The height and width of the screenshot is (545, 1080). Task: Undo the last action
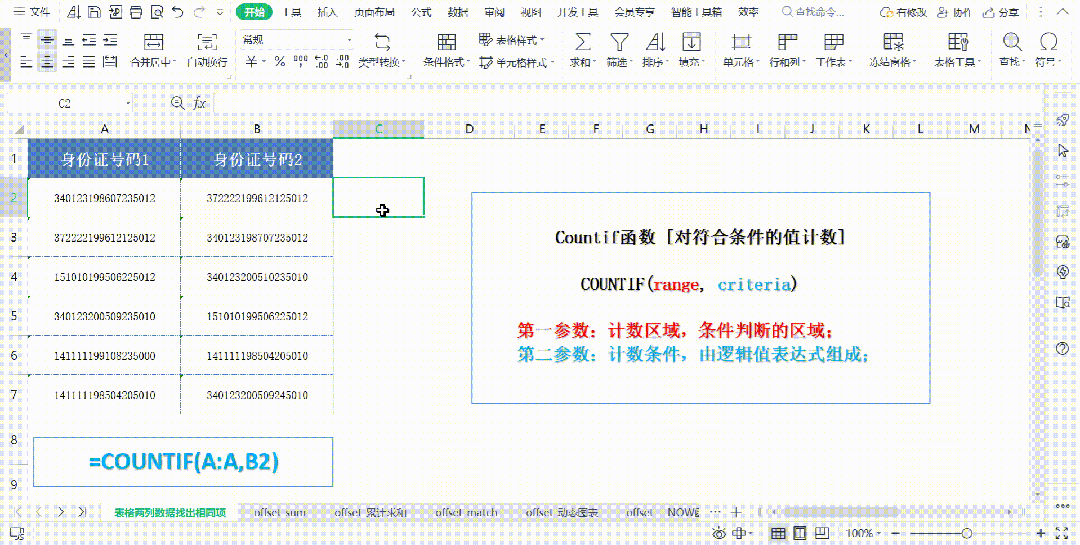click(178, 12)
